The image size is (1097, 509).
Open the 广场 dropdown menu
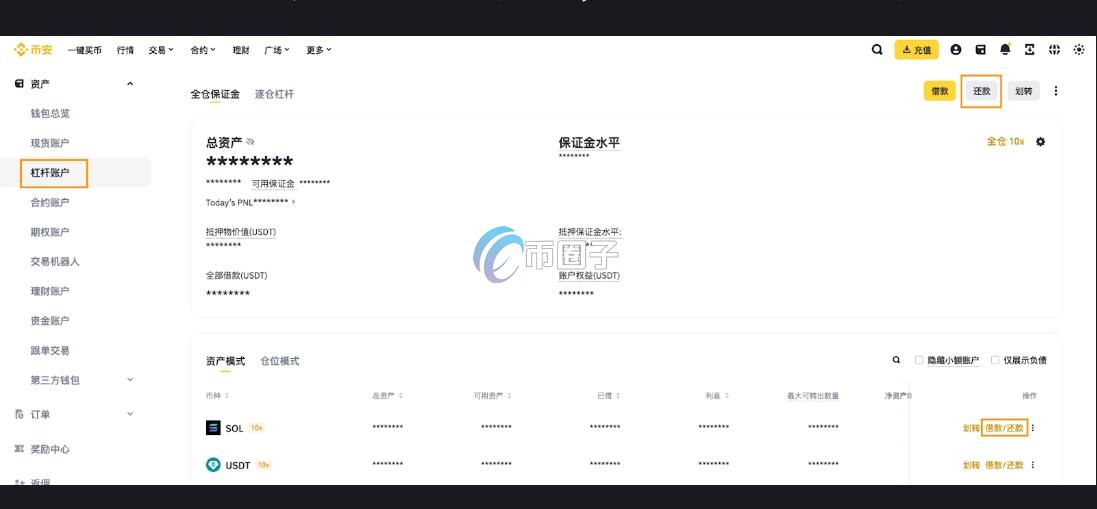coord(277,50)
